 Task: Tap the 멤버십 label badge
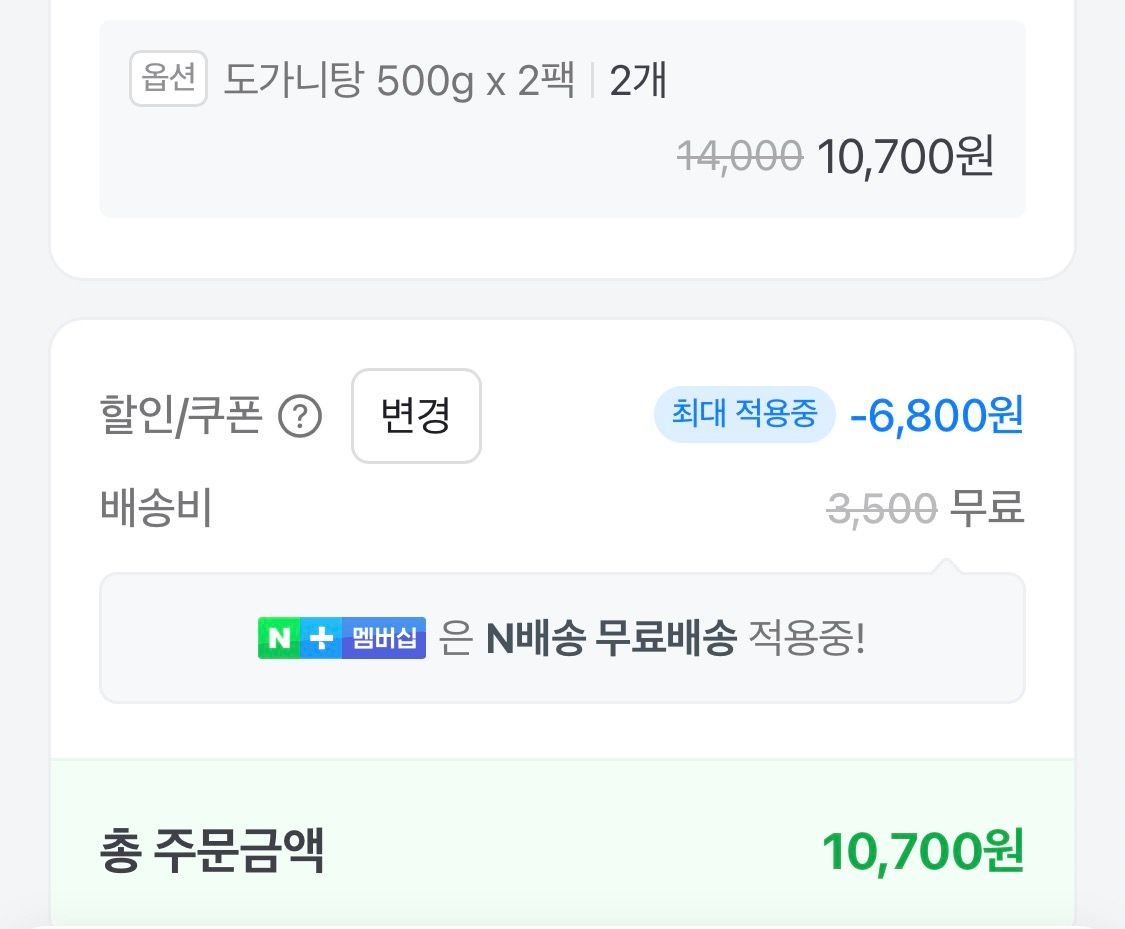(x=384, y=638)
